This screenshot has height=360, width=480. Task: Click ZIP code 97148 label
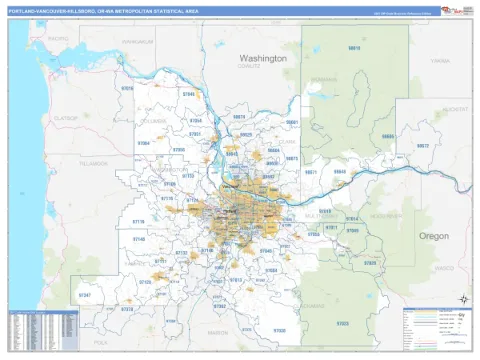139,239
